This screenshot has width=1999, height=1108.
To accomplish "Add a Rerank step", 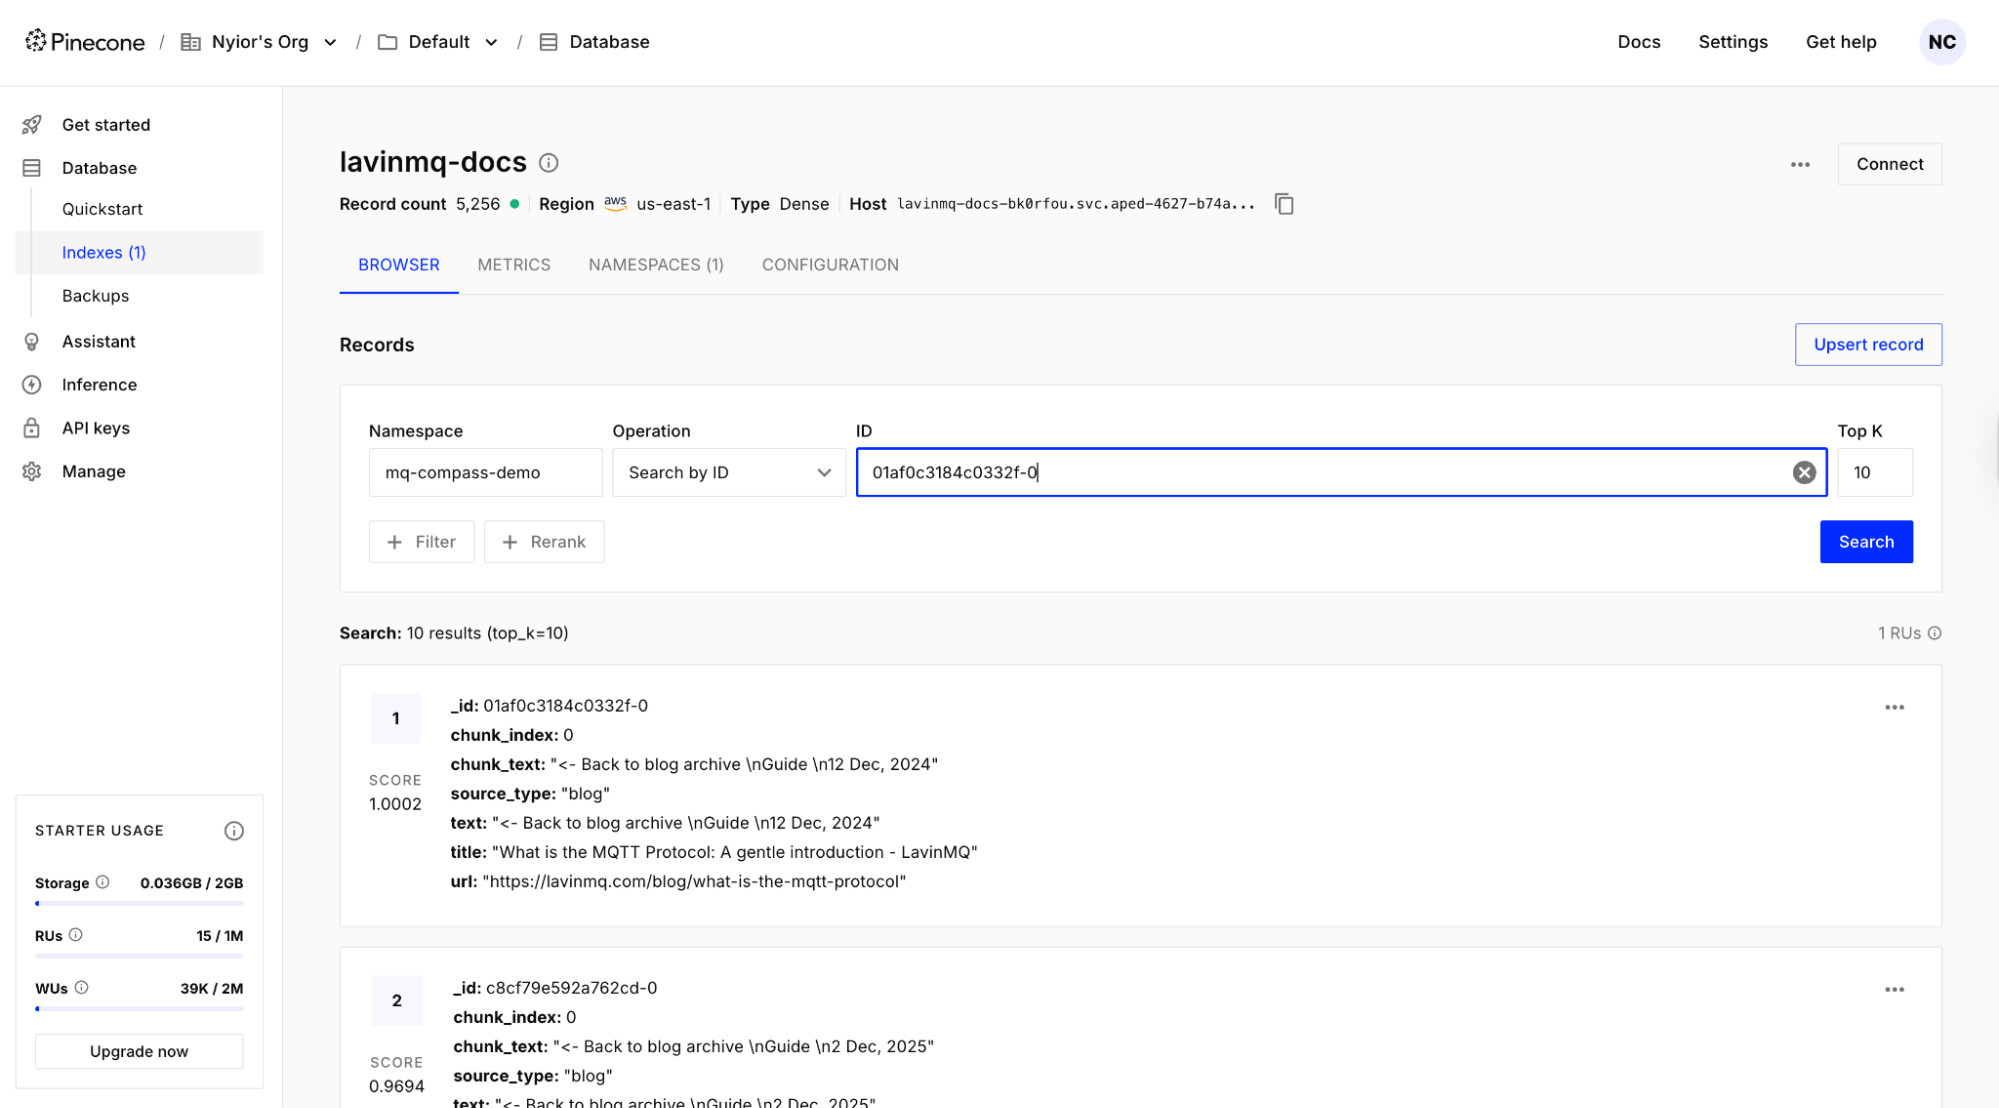I will point(544,541).
